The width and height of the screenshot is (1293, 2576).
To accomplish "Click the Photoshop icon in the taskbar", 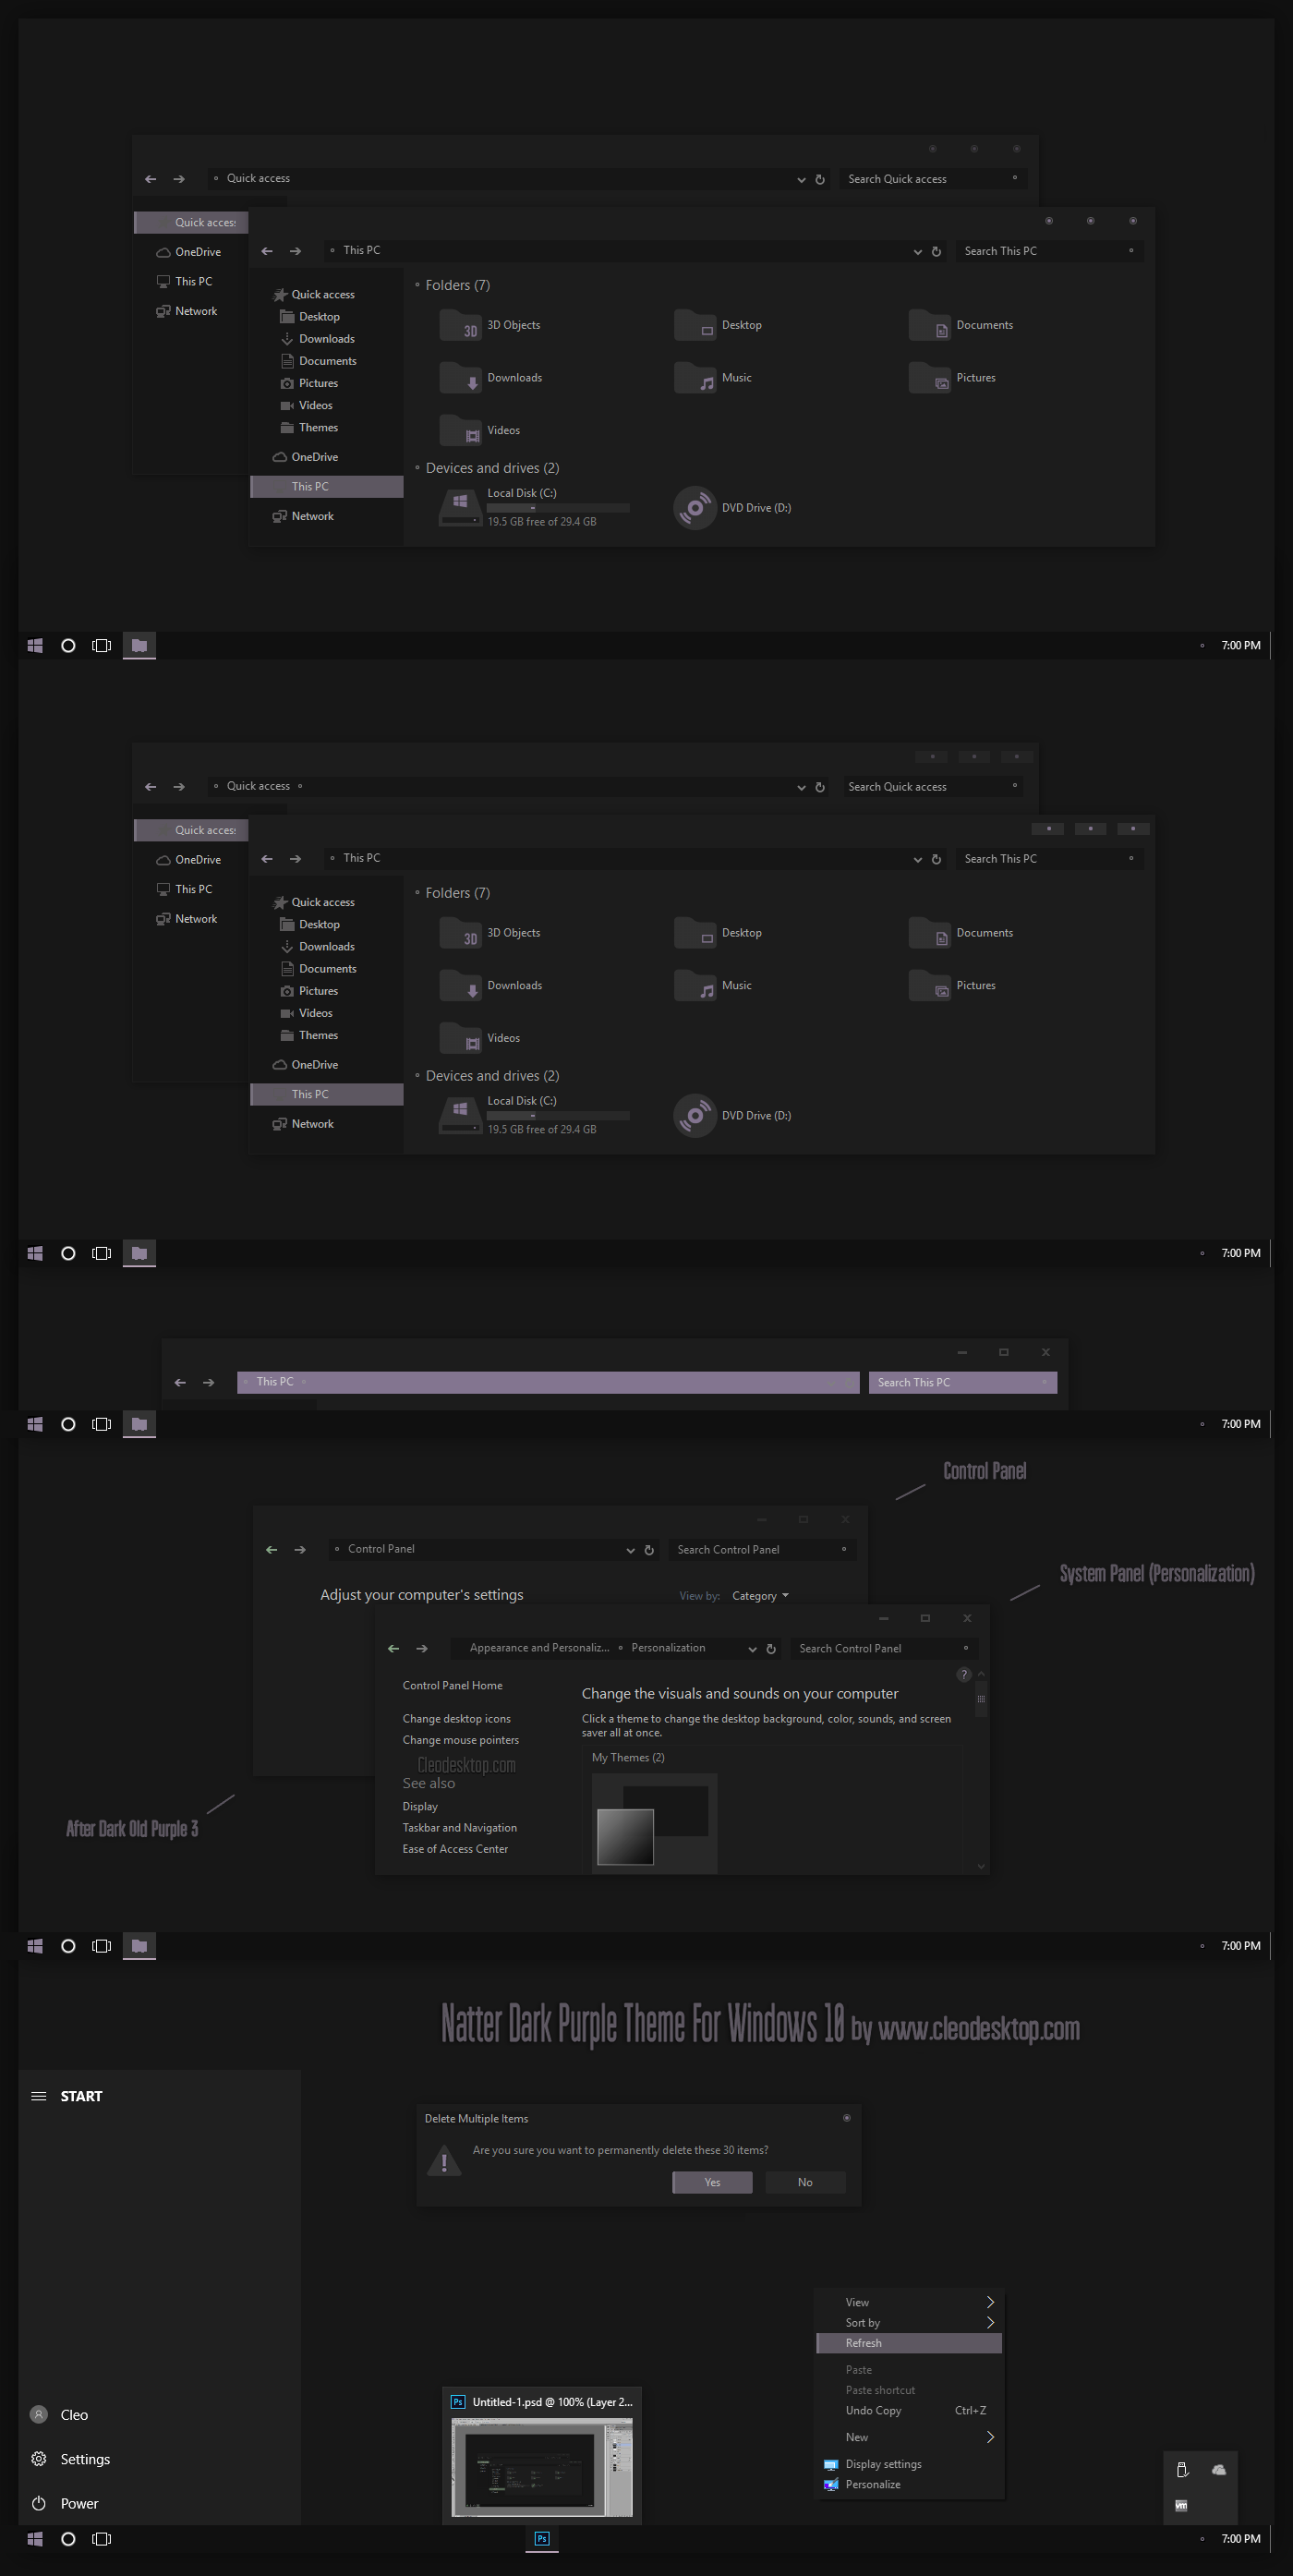I will tap(541, 2538).
